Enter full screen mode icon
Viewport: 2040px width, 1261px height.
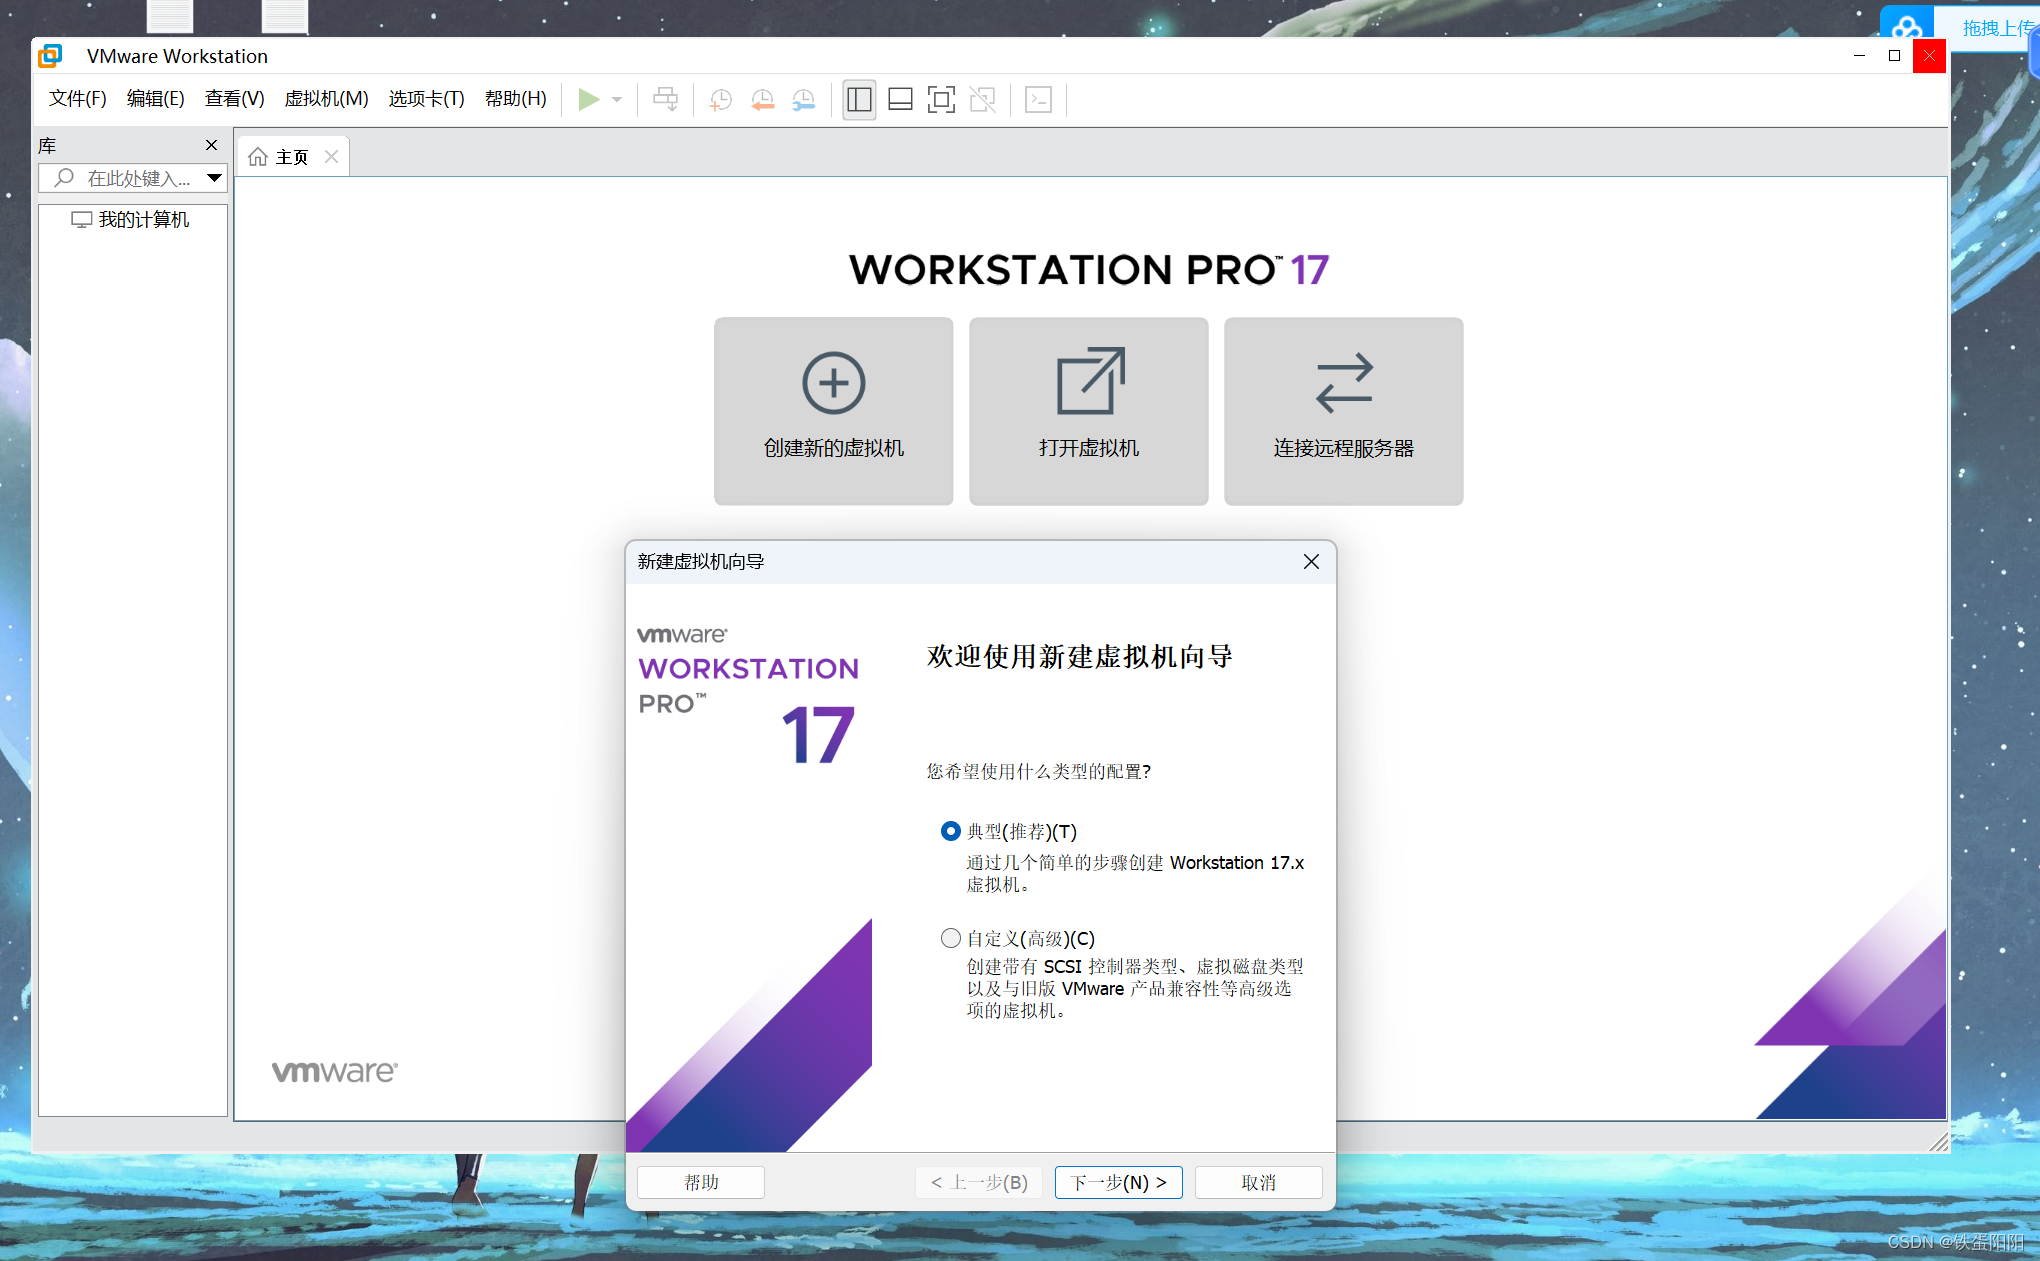(x=941, y=99)
